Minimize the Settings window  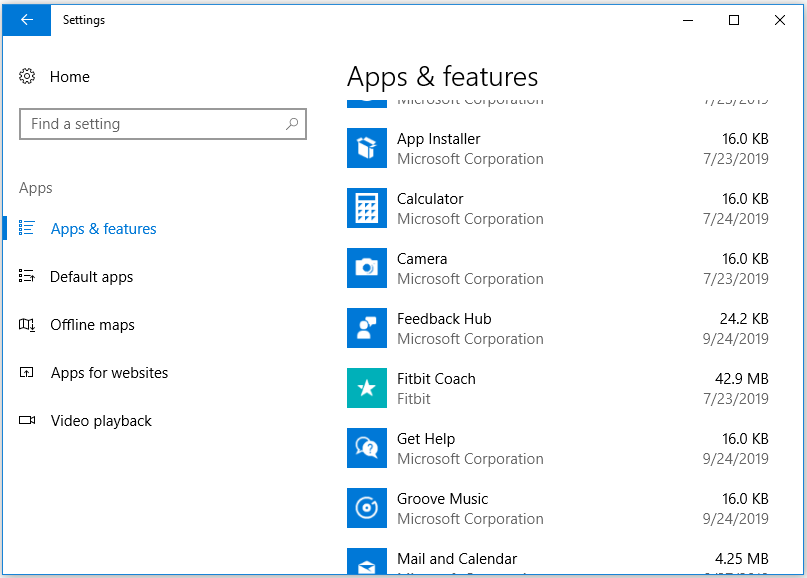coord(688,20)
